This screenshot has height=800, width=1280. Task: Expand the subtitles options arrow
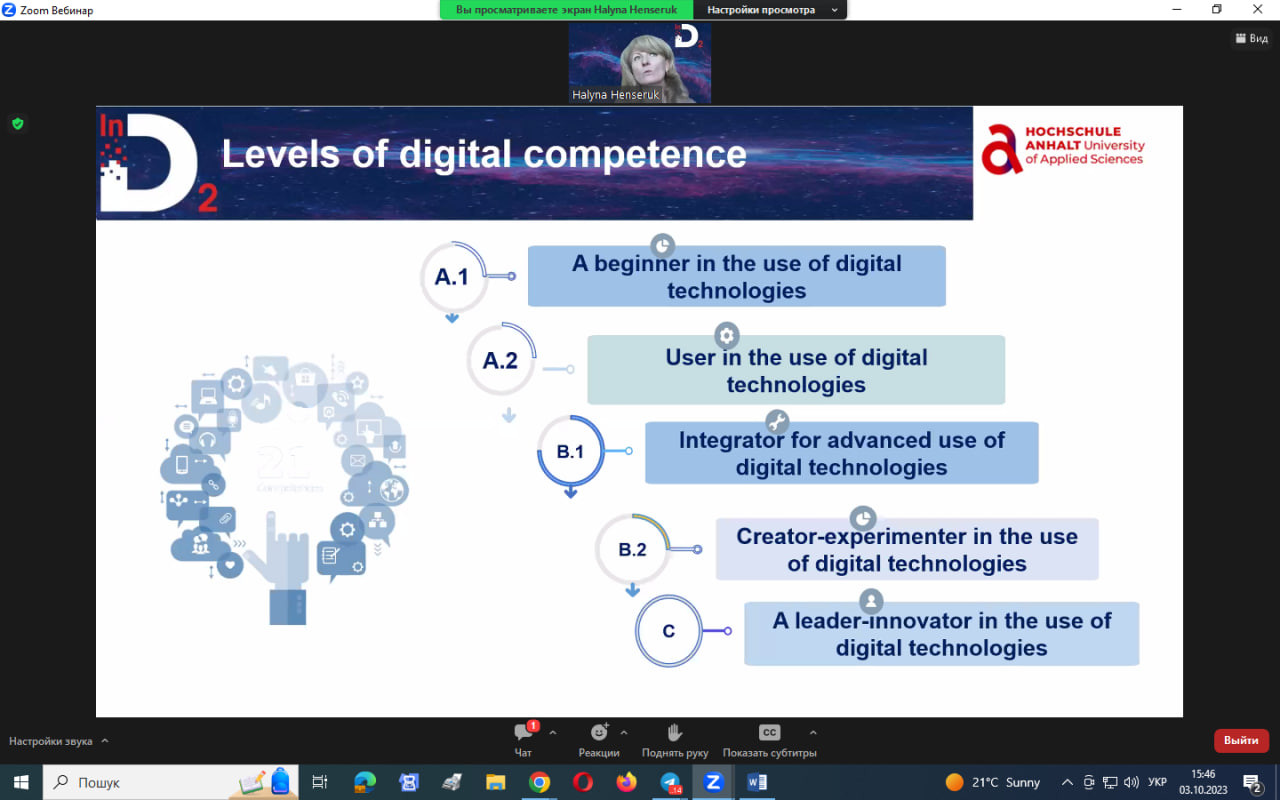click(x=813, y=732)
